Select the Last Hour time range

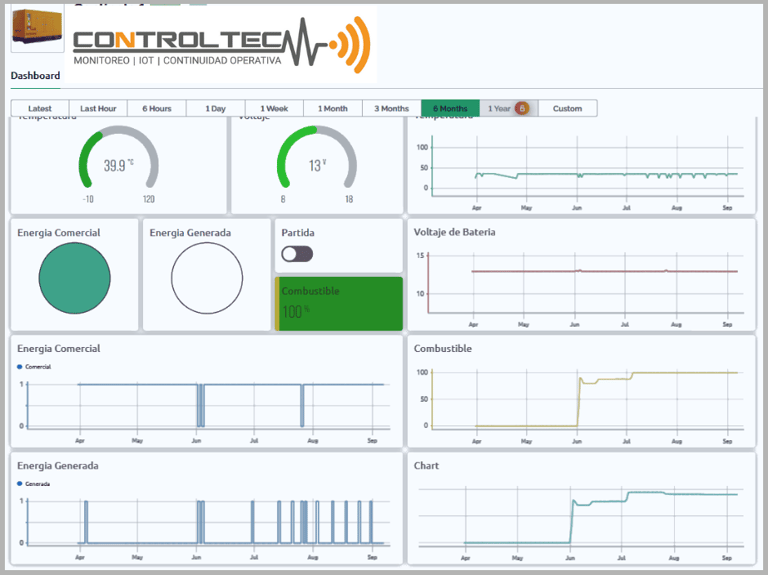pyautogui.click(x=98, y=108)
